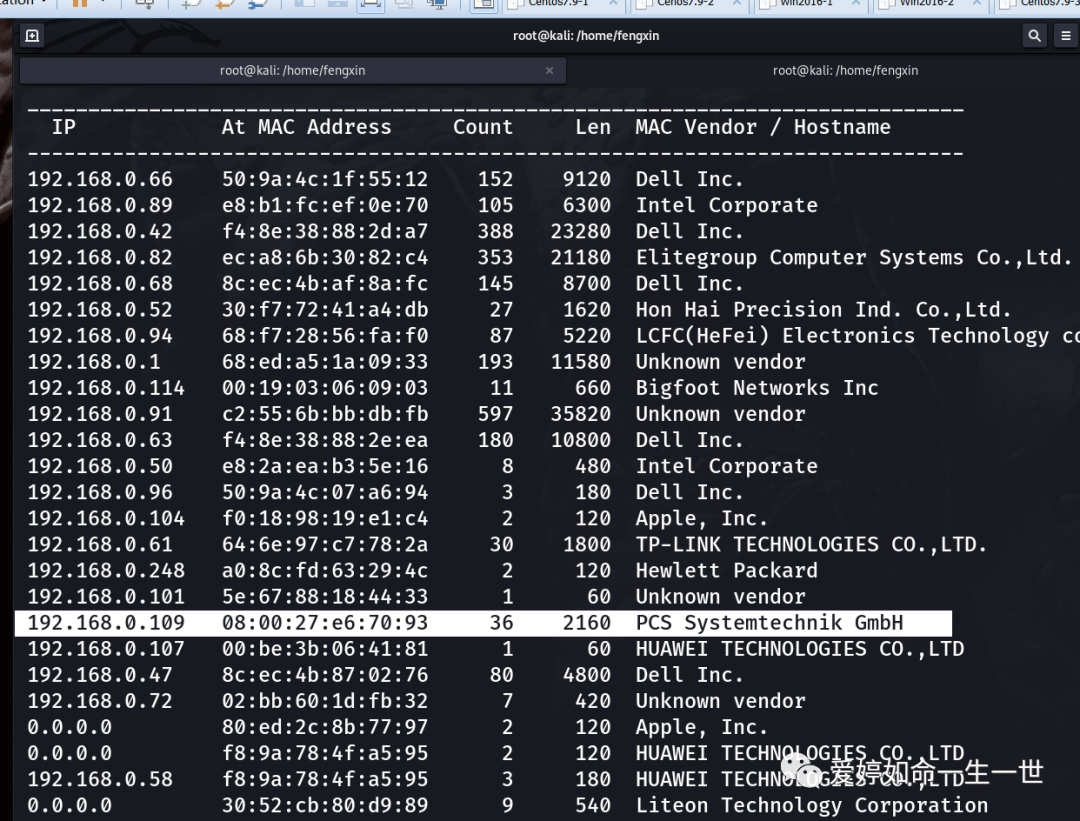Select count value 353
This screenshot has height=821, width=1080.
tap(495, 258)
